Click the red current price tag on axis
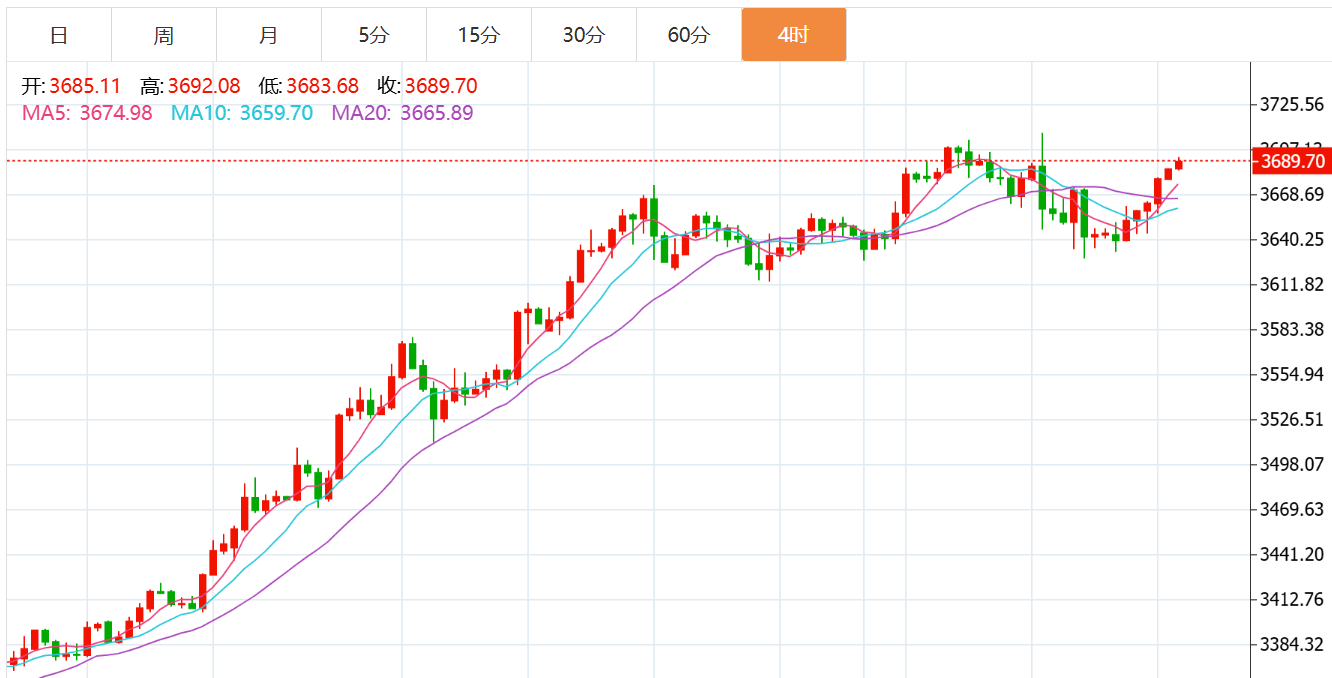Image resolution: width=1332 pixels, height=678 pixels. coord(1292,161)
